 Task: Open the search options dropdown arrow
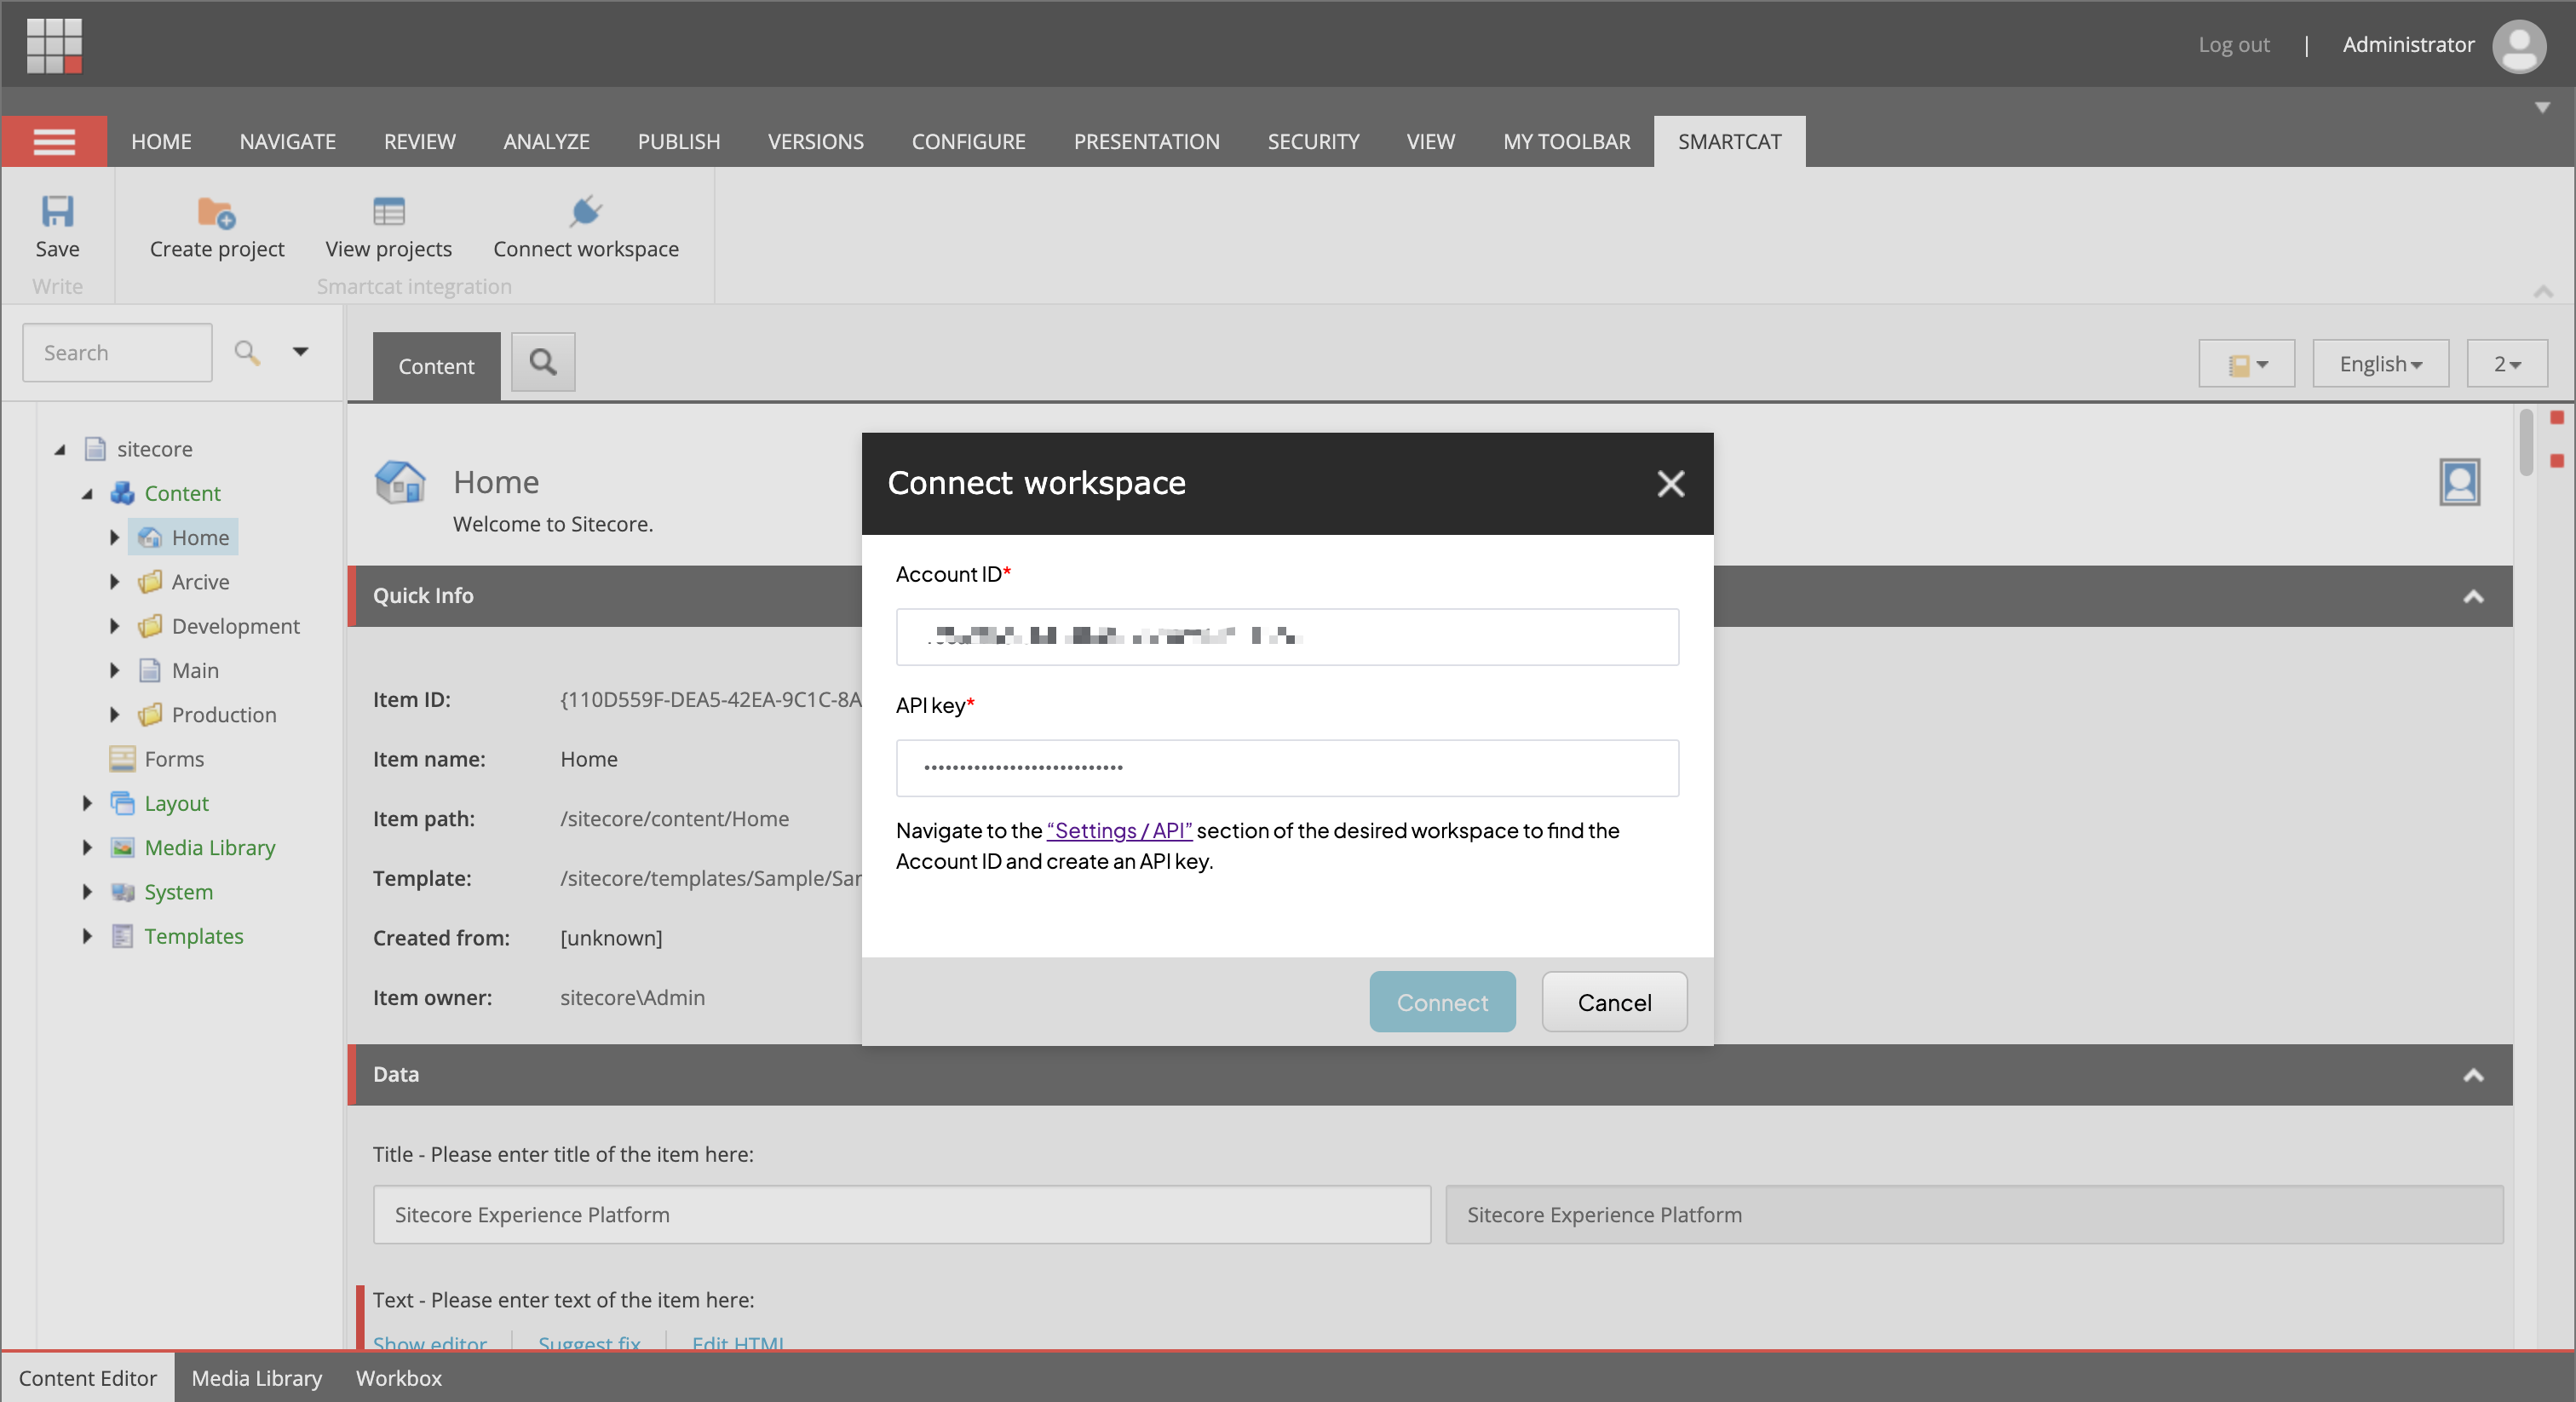coord(300,352)
